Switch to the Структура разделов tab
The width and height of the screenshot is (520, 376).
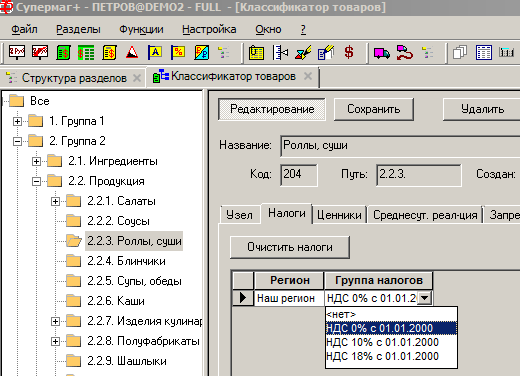[74, 78]
